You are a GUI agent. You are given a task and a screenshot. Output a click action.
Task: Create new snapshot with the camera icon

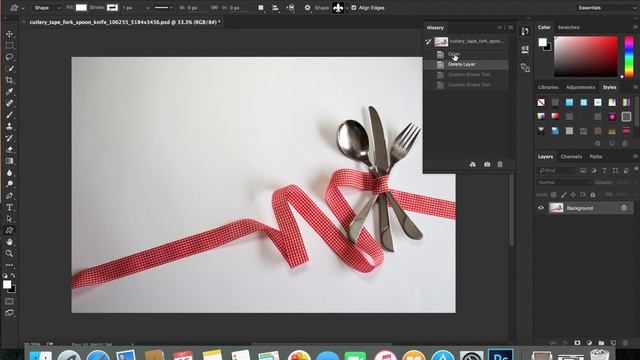487,164
